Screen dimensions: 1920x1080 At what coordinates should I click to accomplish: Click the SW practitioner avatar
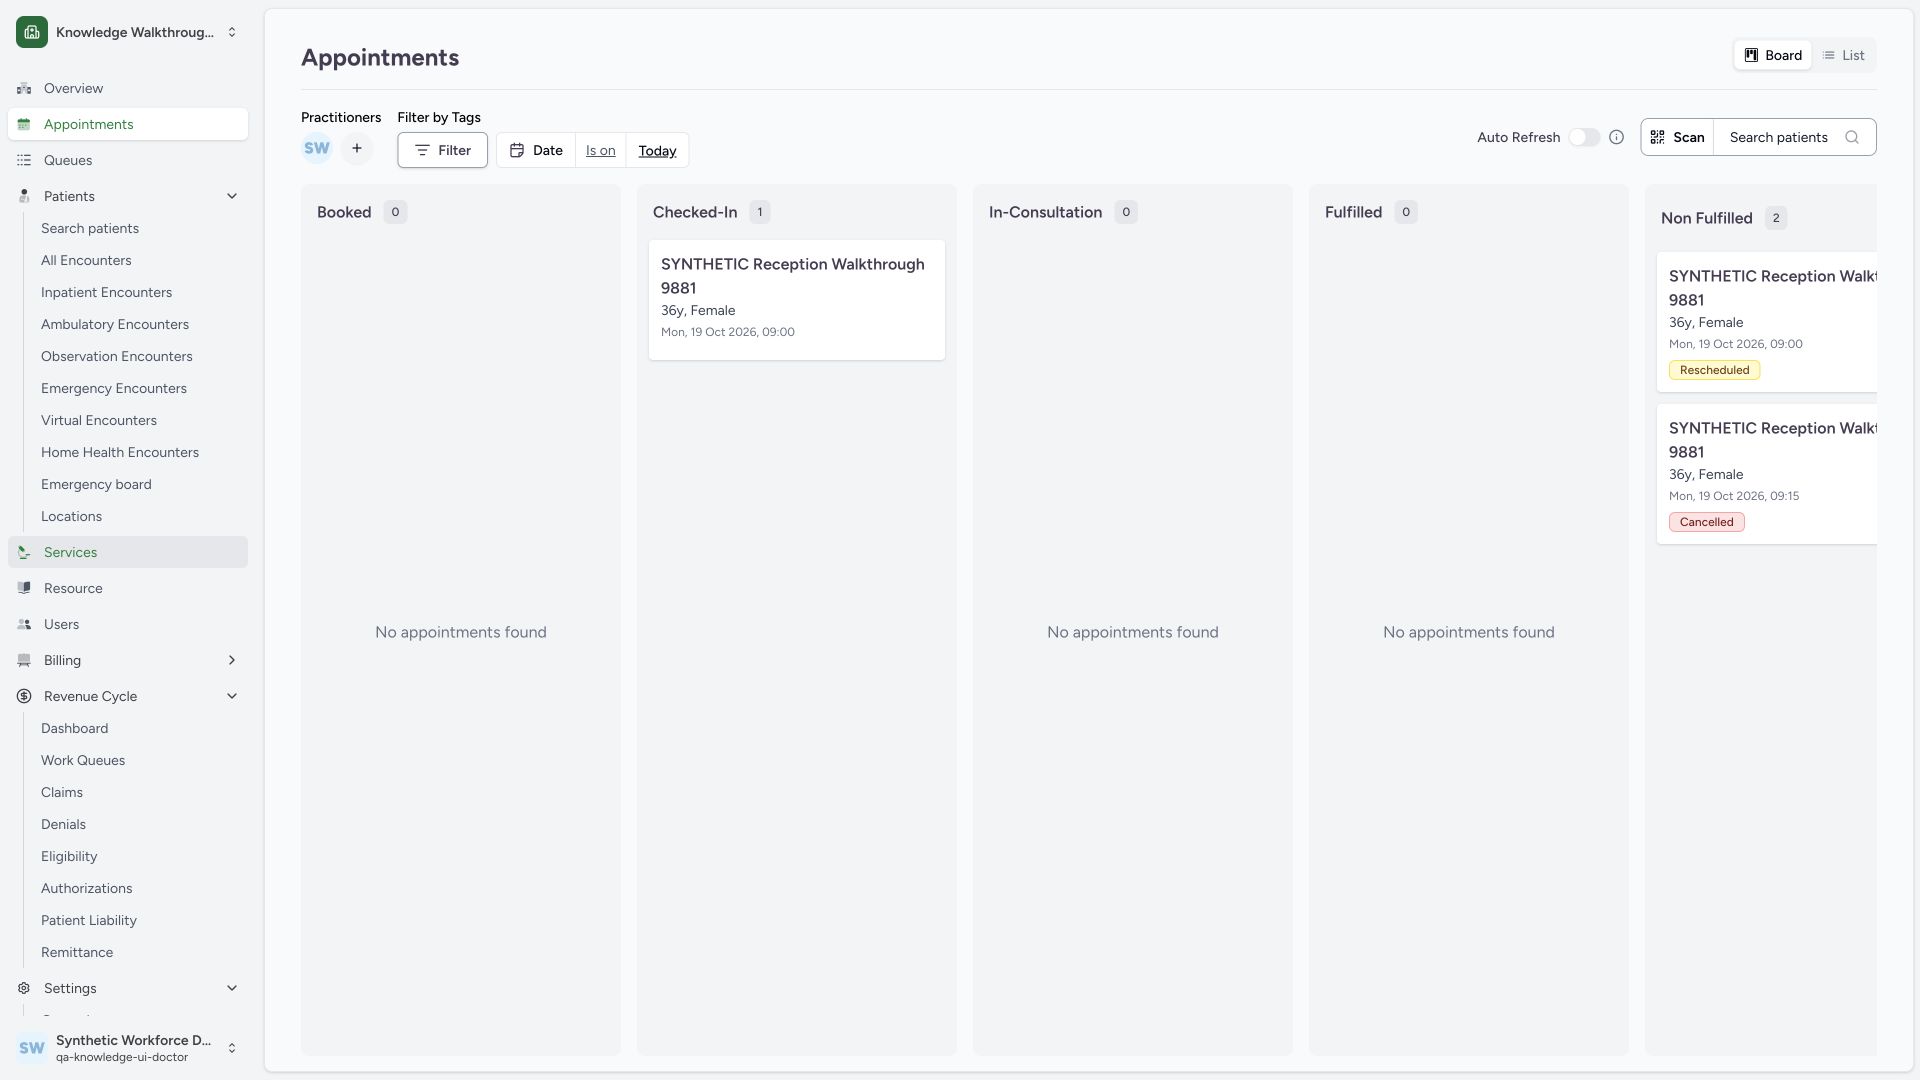(317, 148)
